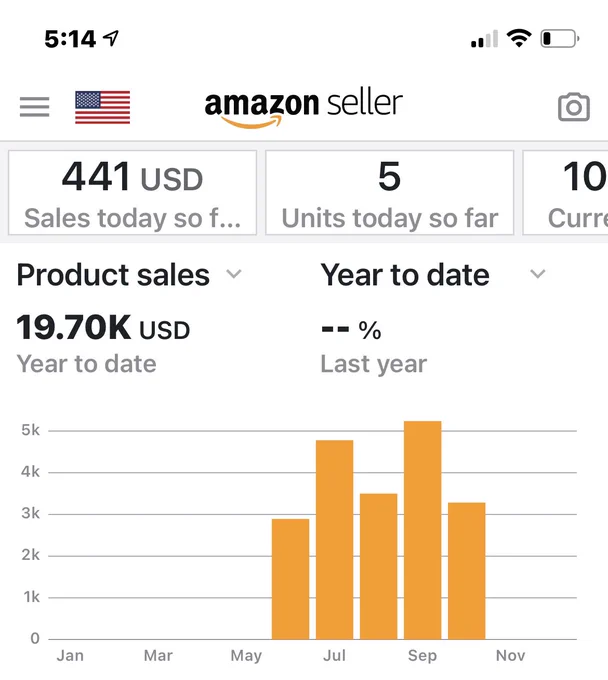The width and height of the screenshot is (608, 680).
Task: Select the Units today so far card
Action: (x=389, y=193)
